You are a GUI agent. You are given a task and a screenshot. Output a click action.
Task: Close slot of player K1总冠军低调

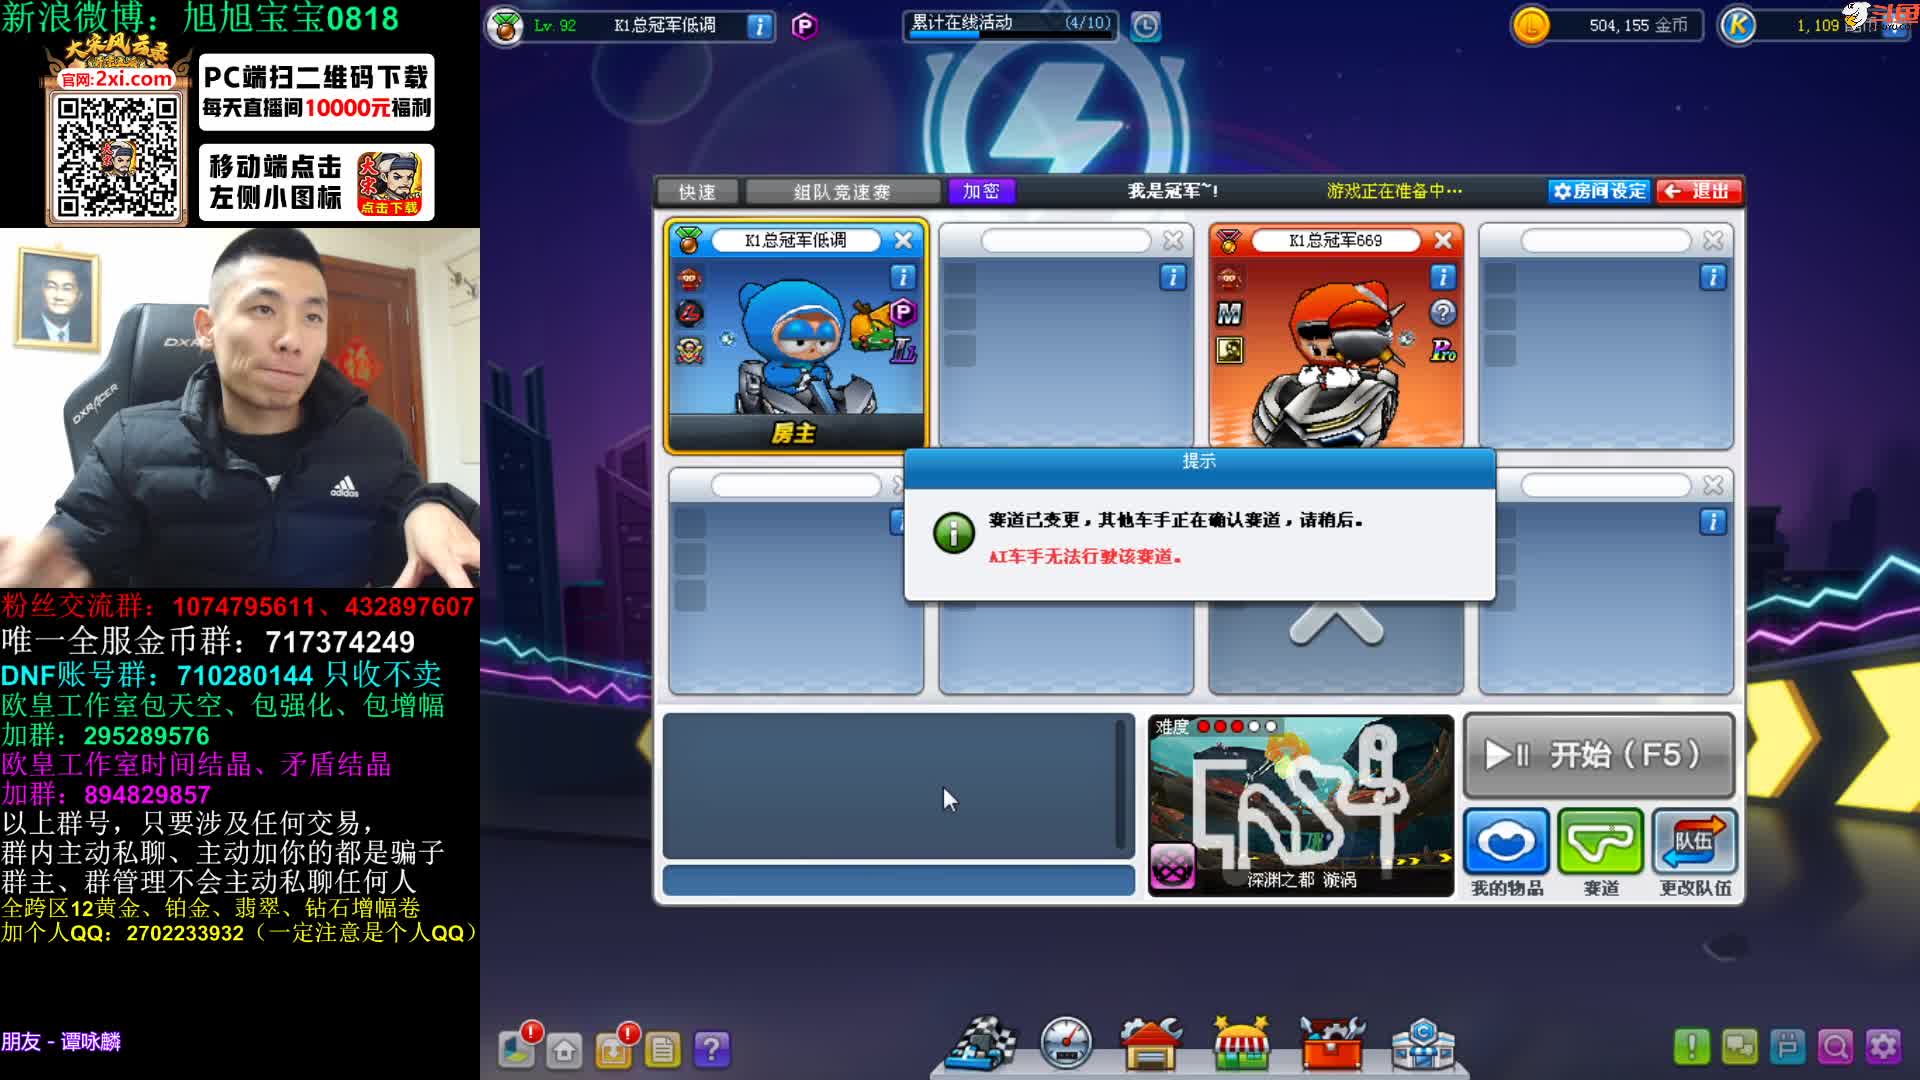[903, 240]
